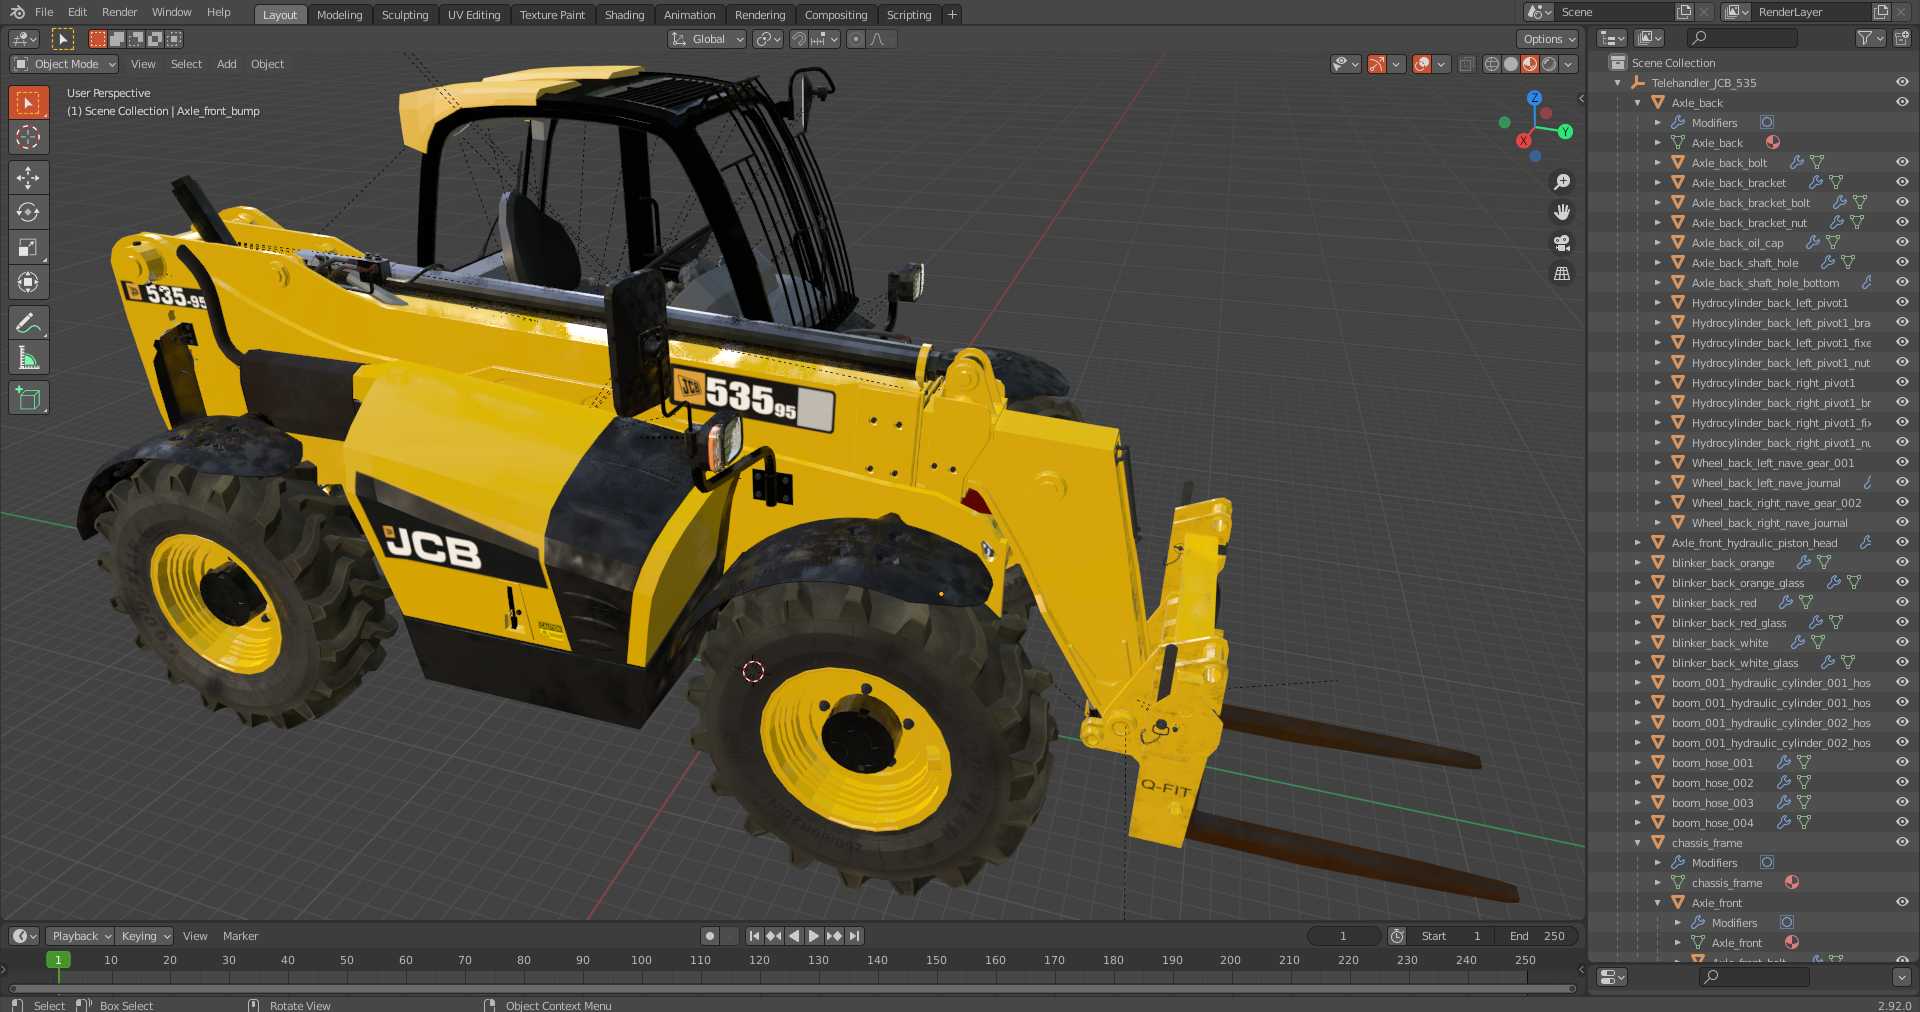Toggle viewport overlays display
Image resolution: width=1920 pixels, height=1012 pixels.
point(1422,64)
